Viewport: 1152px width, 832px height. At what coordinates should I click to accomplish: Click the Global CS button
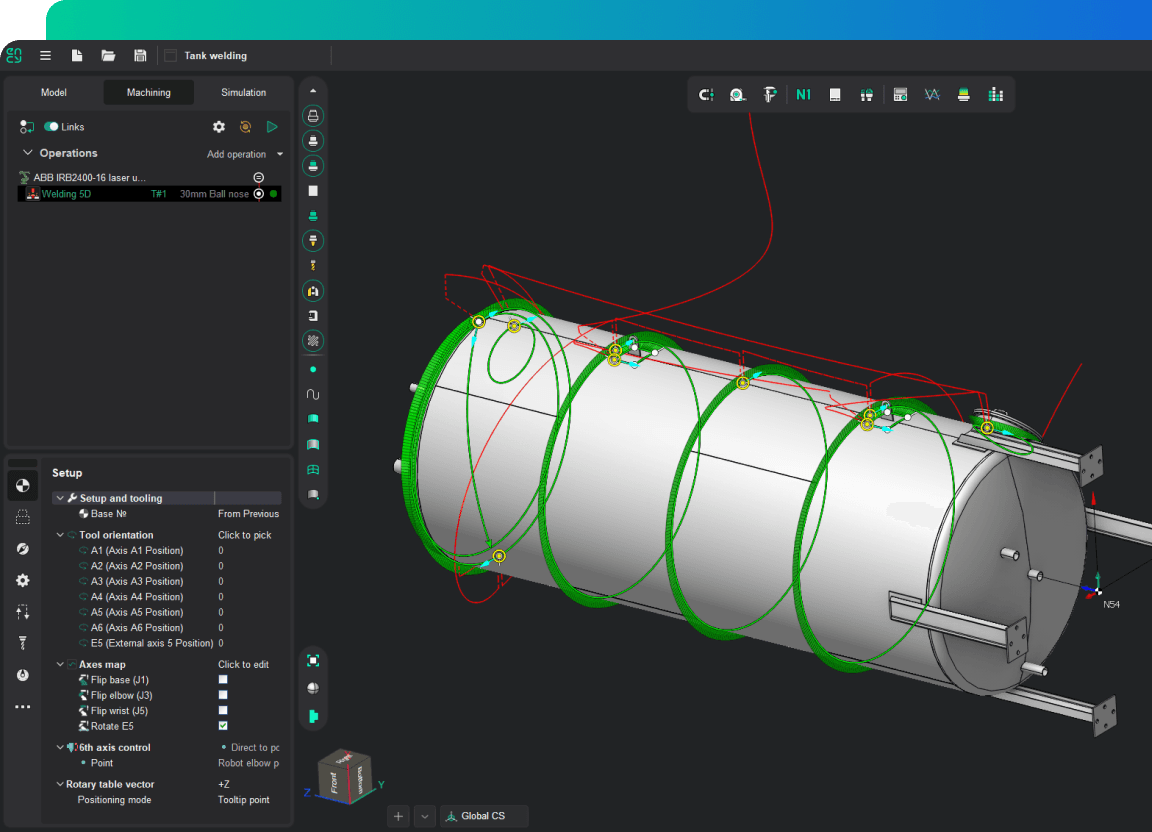(x=483, y=816)
